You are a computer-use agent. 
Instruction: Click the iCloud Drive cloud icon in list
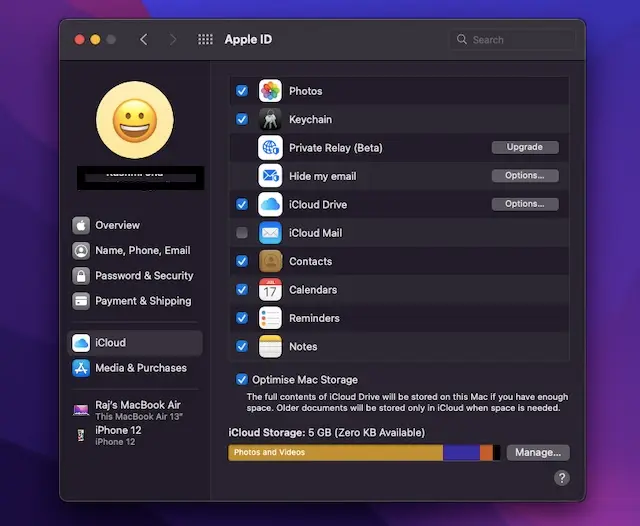(x=270, y=204)
